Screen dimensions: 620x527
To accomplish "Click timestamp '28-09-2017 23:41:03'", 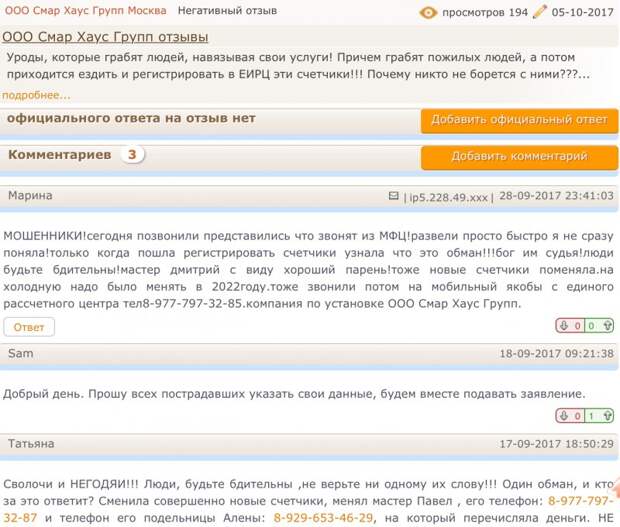I will pos(556,196).
